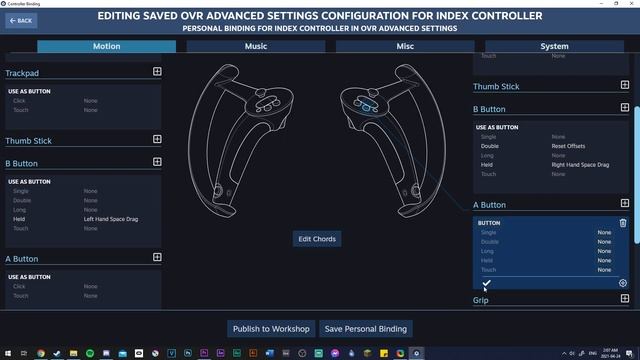Select the left controller diagram
This screenshot has height=360, width=640.
click(x=241, y=141)
